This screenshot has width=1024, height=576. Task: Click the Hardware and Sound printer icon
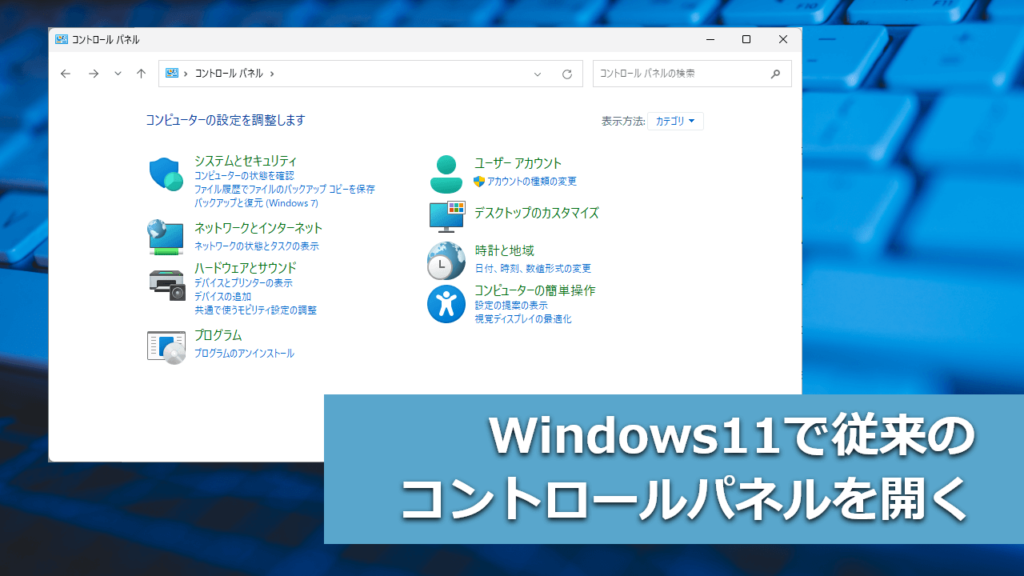(x=166, y=285)
